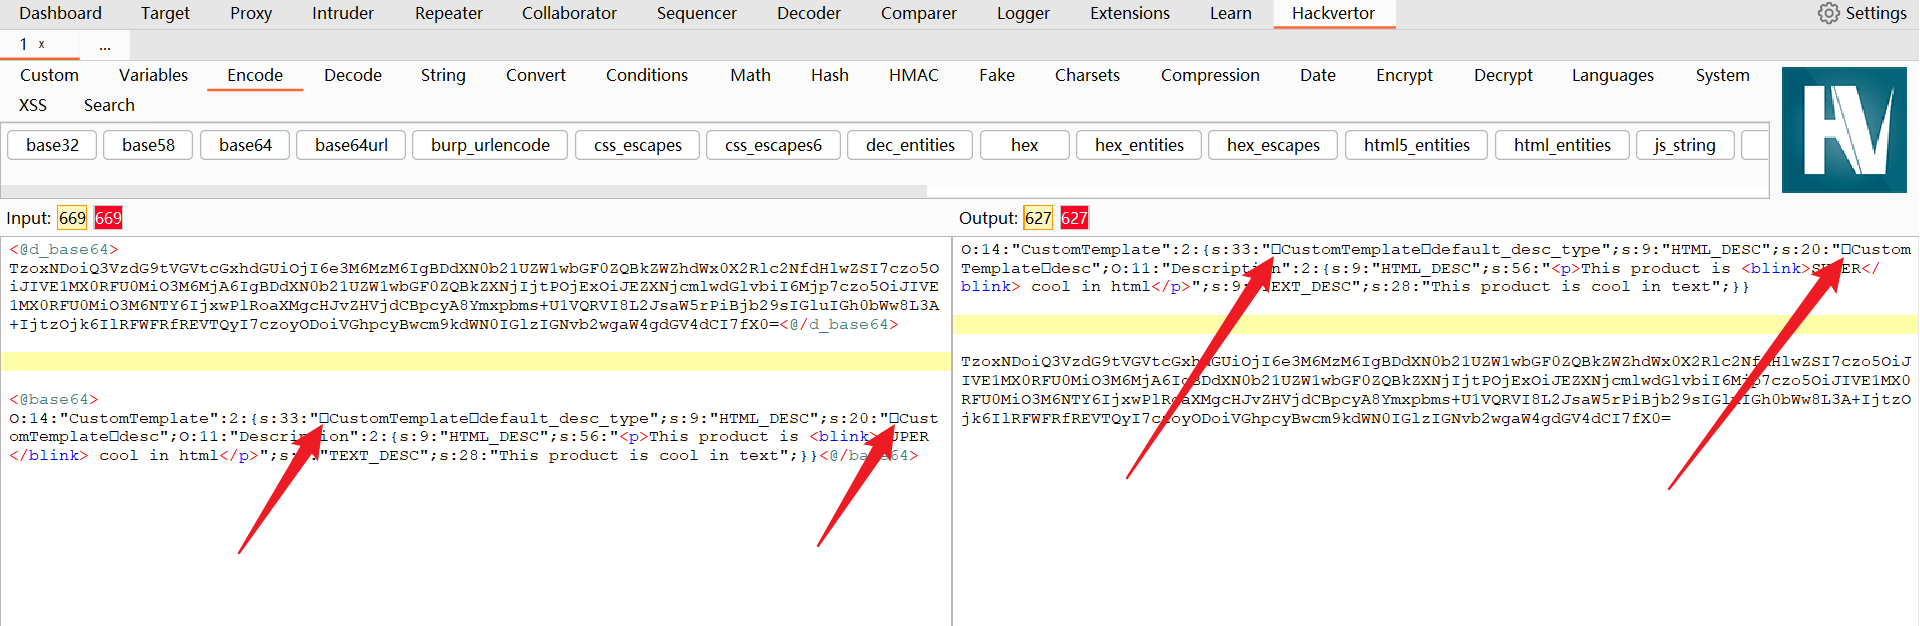Insert the hex_entities tag
Image resolution: width=1920 pixels, height=626 pixels.
click(1139, 145)
